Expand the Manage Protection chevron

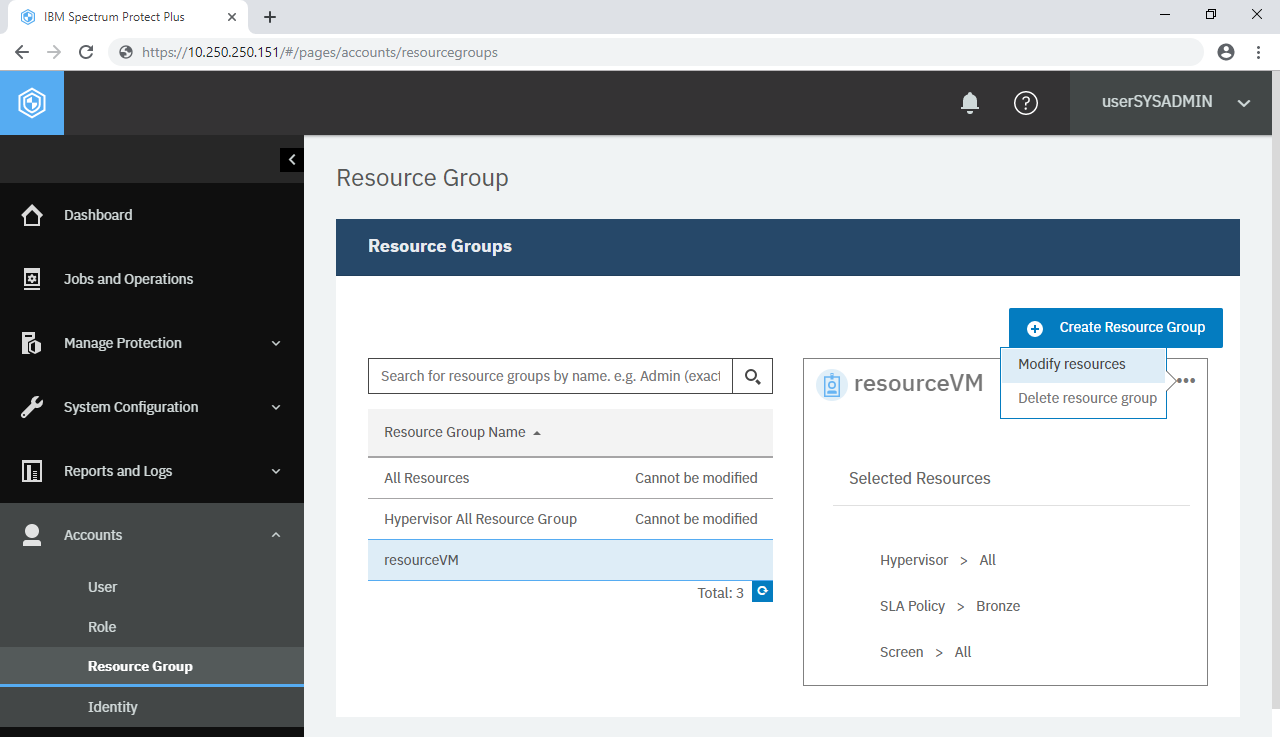(x=276, y=343)
